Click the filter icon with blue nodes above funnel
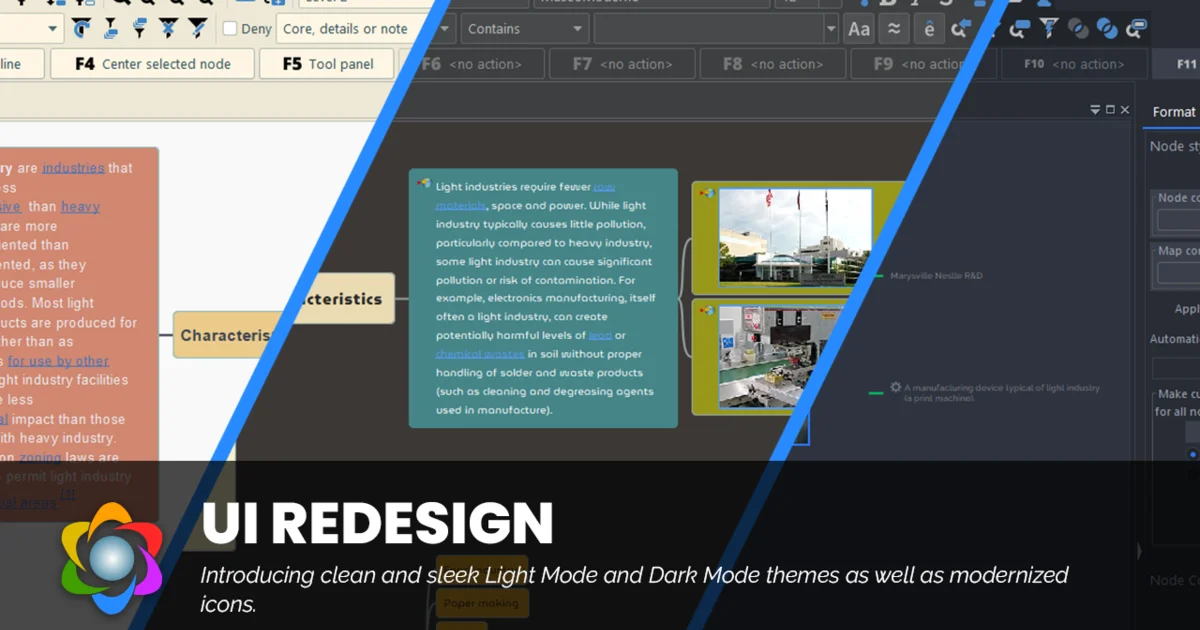Viewport: 1200px width, 630px height. click(140, 28)
